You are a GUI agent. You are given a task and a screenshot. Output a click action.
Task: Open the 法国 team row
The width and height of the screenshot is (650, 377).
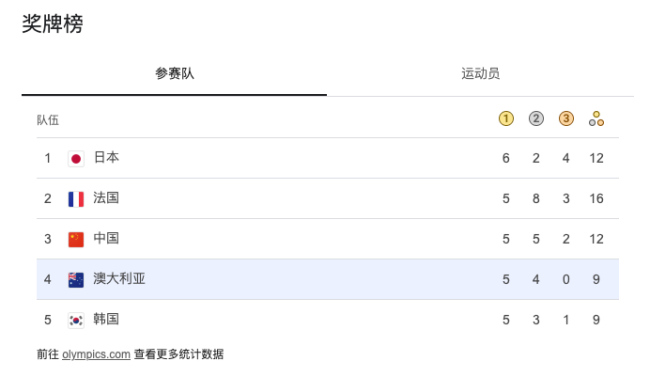[x=327, y=199]
